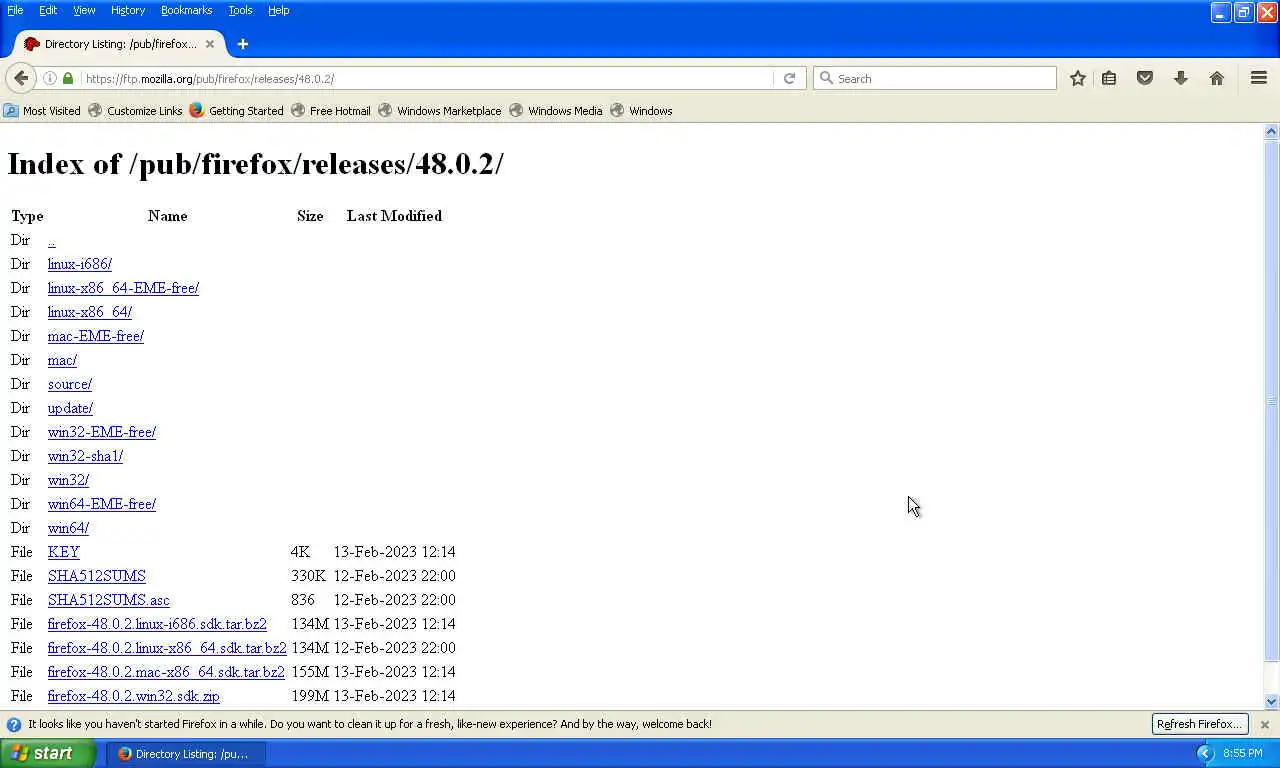The height and width of the screenshot is (768, 1280).
Task: Open the linux-i686/ directory
Action: click(x=79, y=264)
